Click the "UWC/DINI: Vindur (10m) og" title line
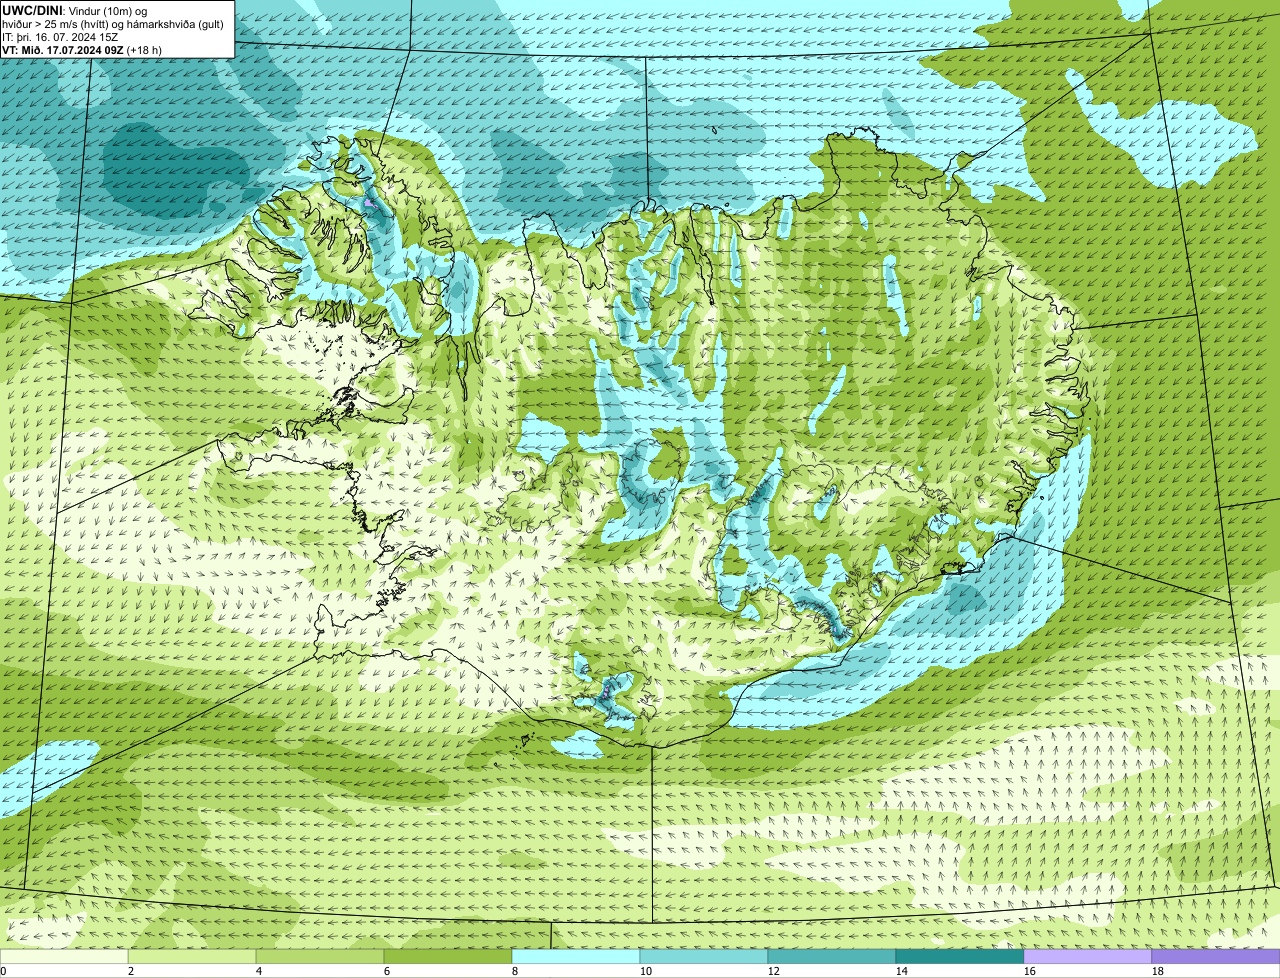 point(75,10)
